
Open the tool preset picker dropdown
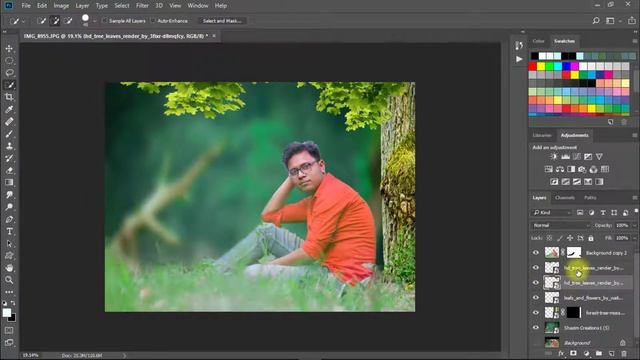point(24,21)
